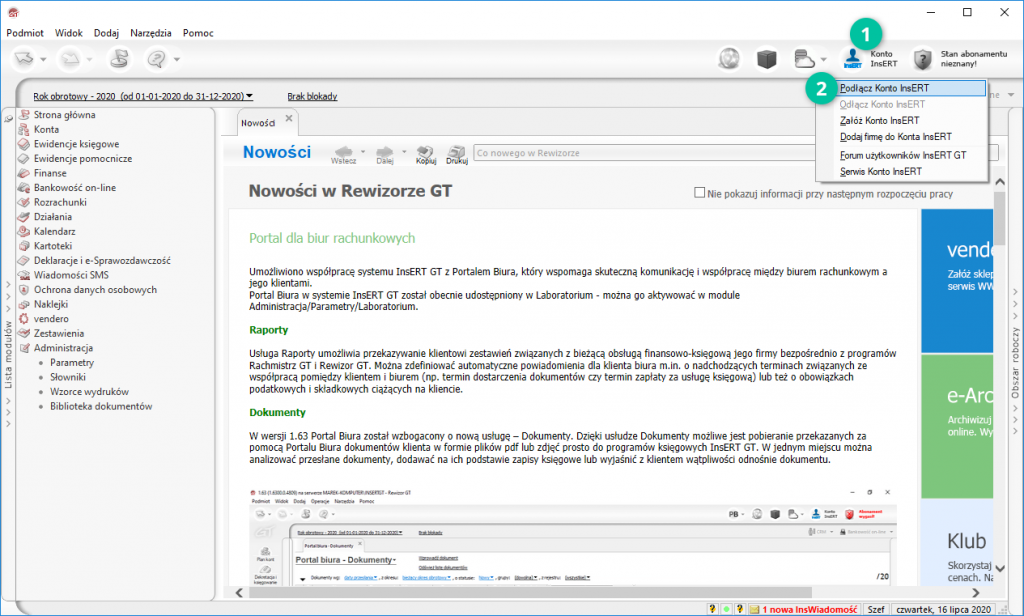Click the Klub banner tile

tap(957, 543)
